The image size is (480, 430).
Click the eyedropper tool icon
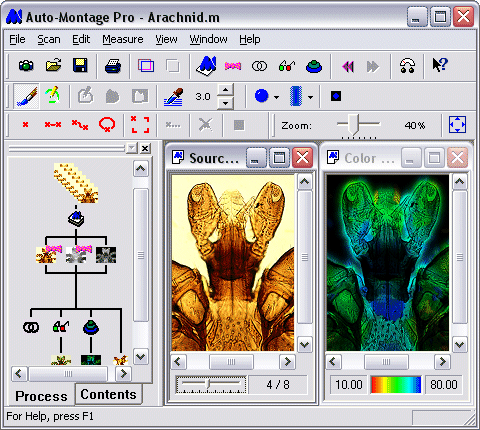point(173,97)
